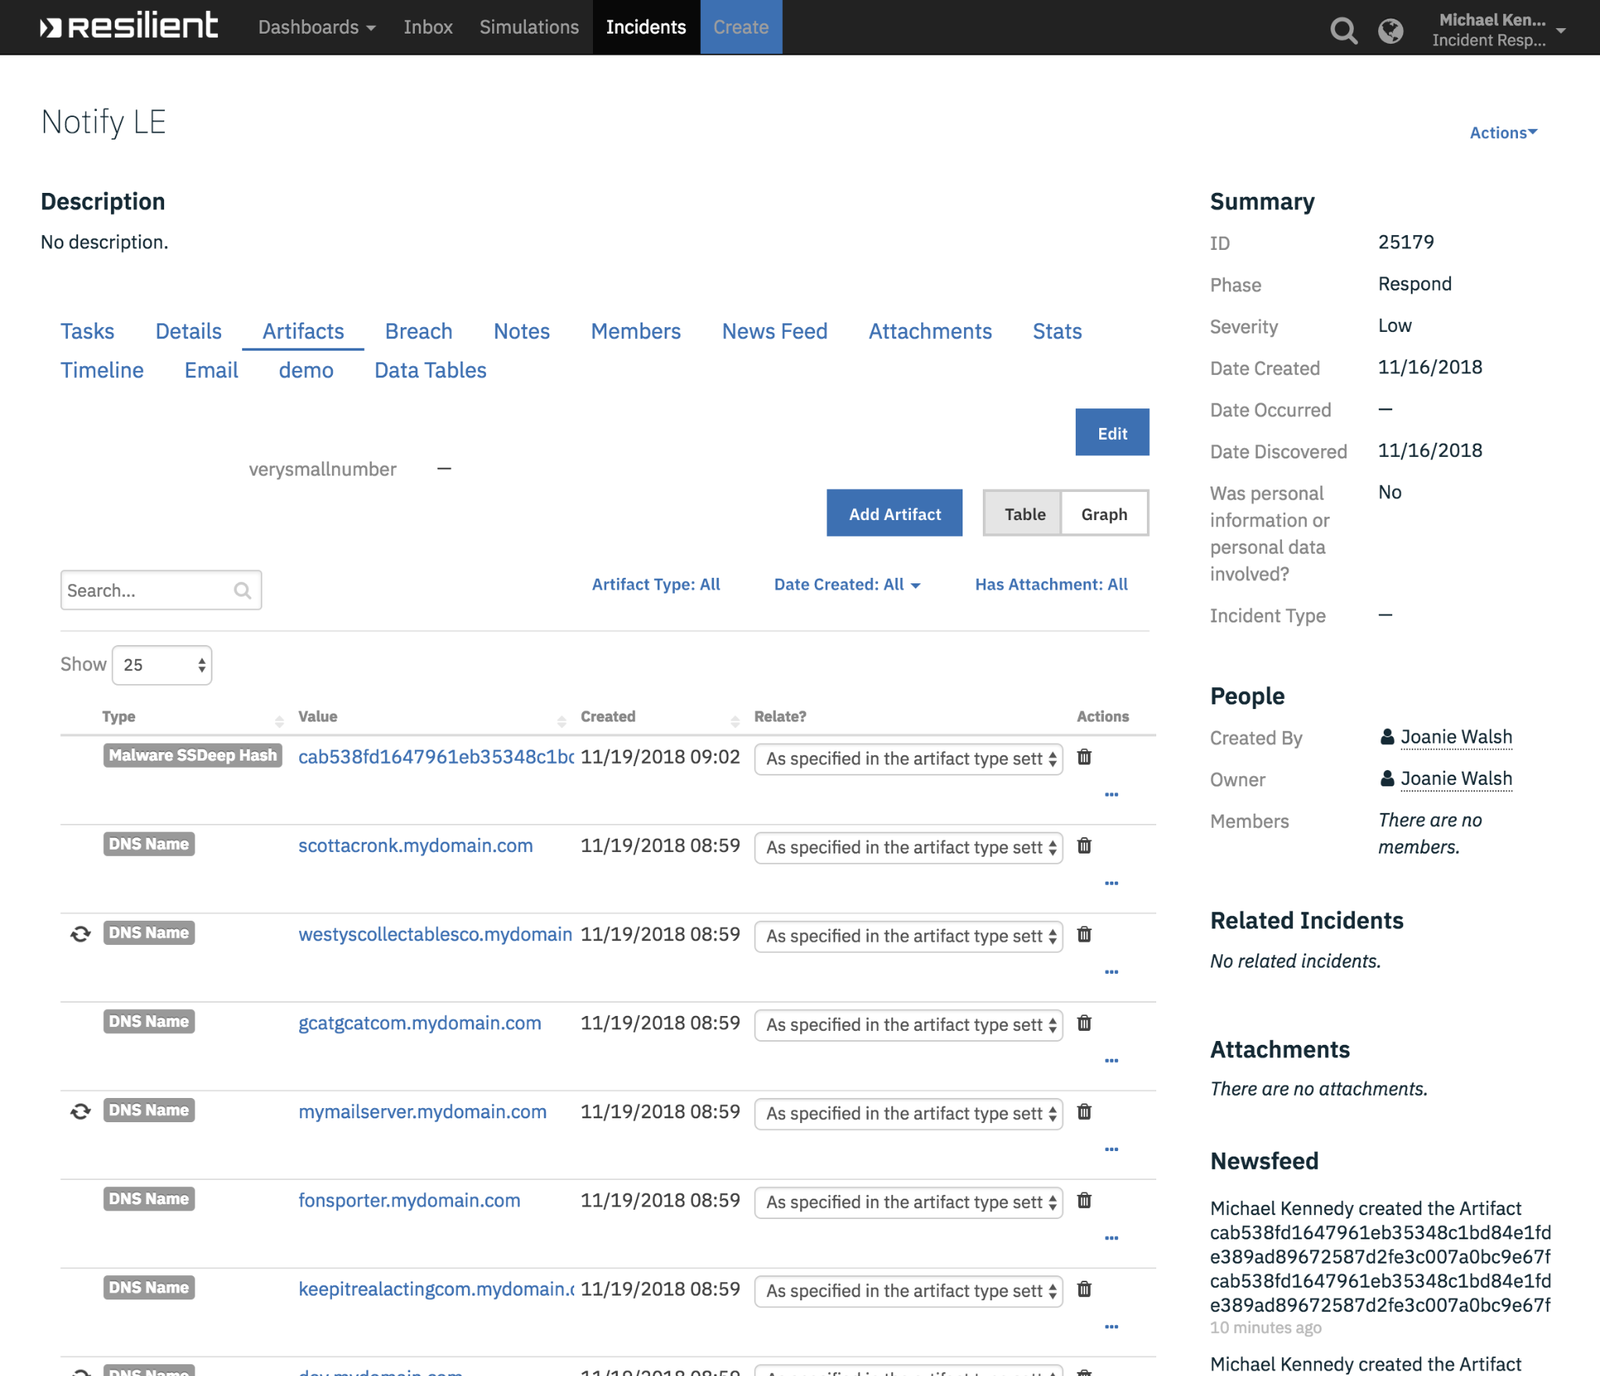Viewport: 1600px width, 1376px height.
Task: Open more options for westyscollectablesco row
Action: (x=1111, y=971)
